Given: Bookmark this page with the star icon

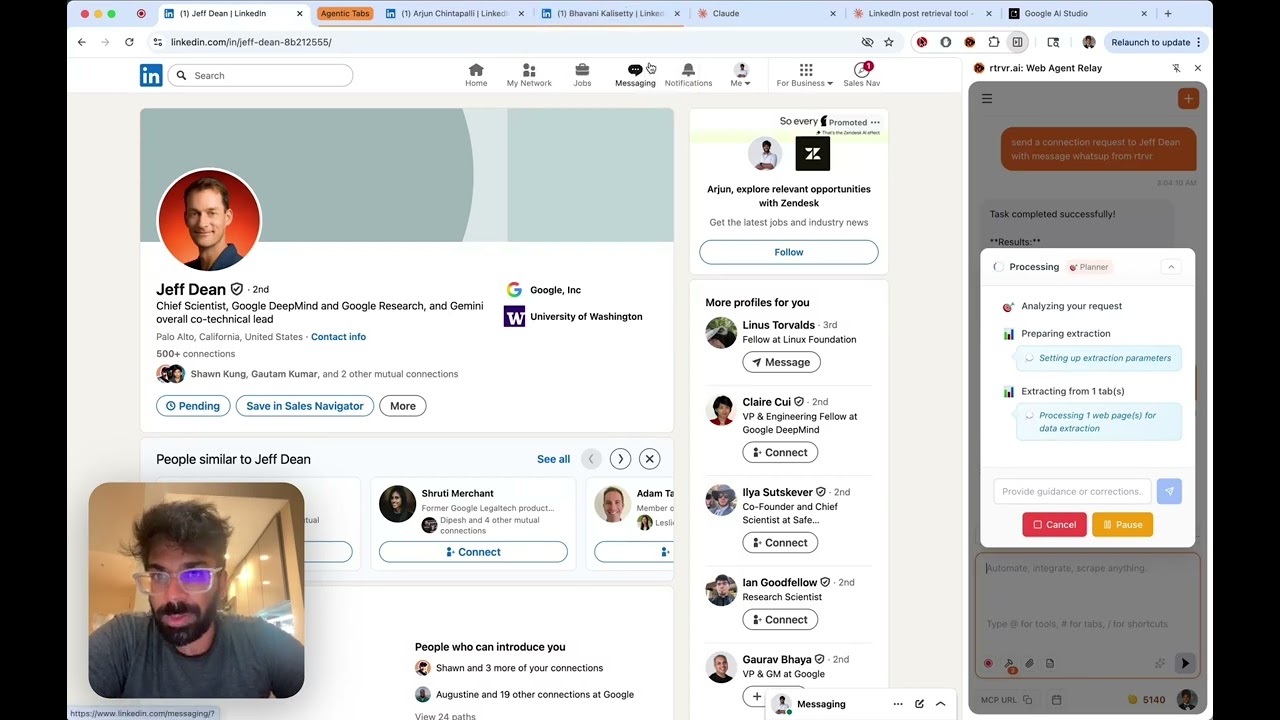Looking at the screenshot, I should point(888,42).
